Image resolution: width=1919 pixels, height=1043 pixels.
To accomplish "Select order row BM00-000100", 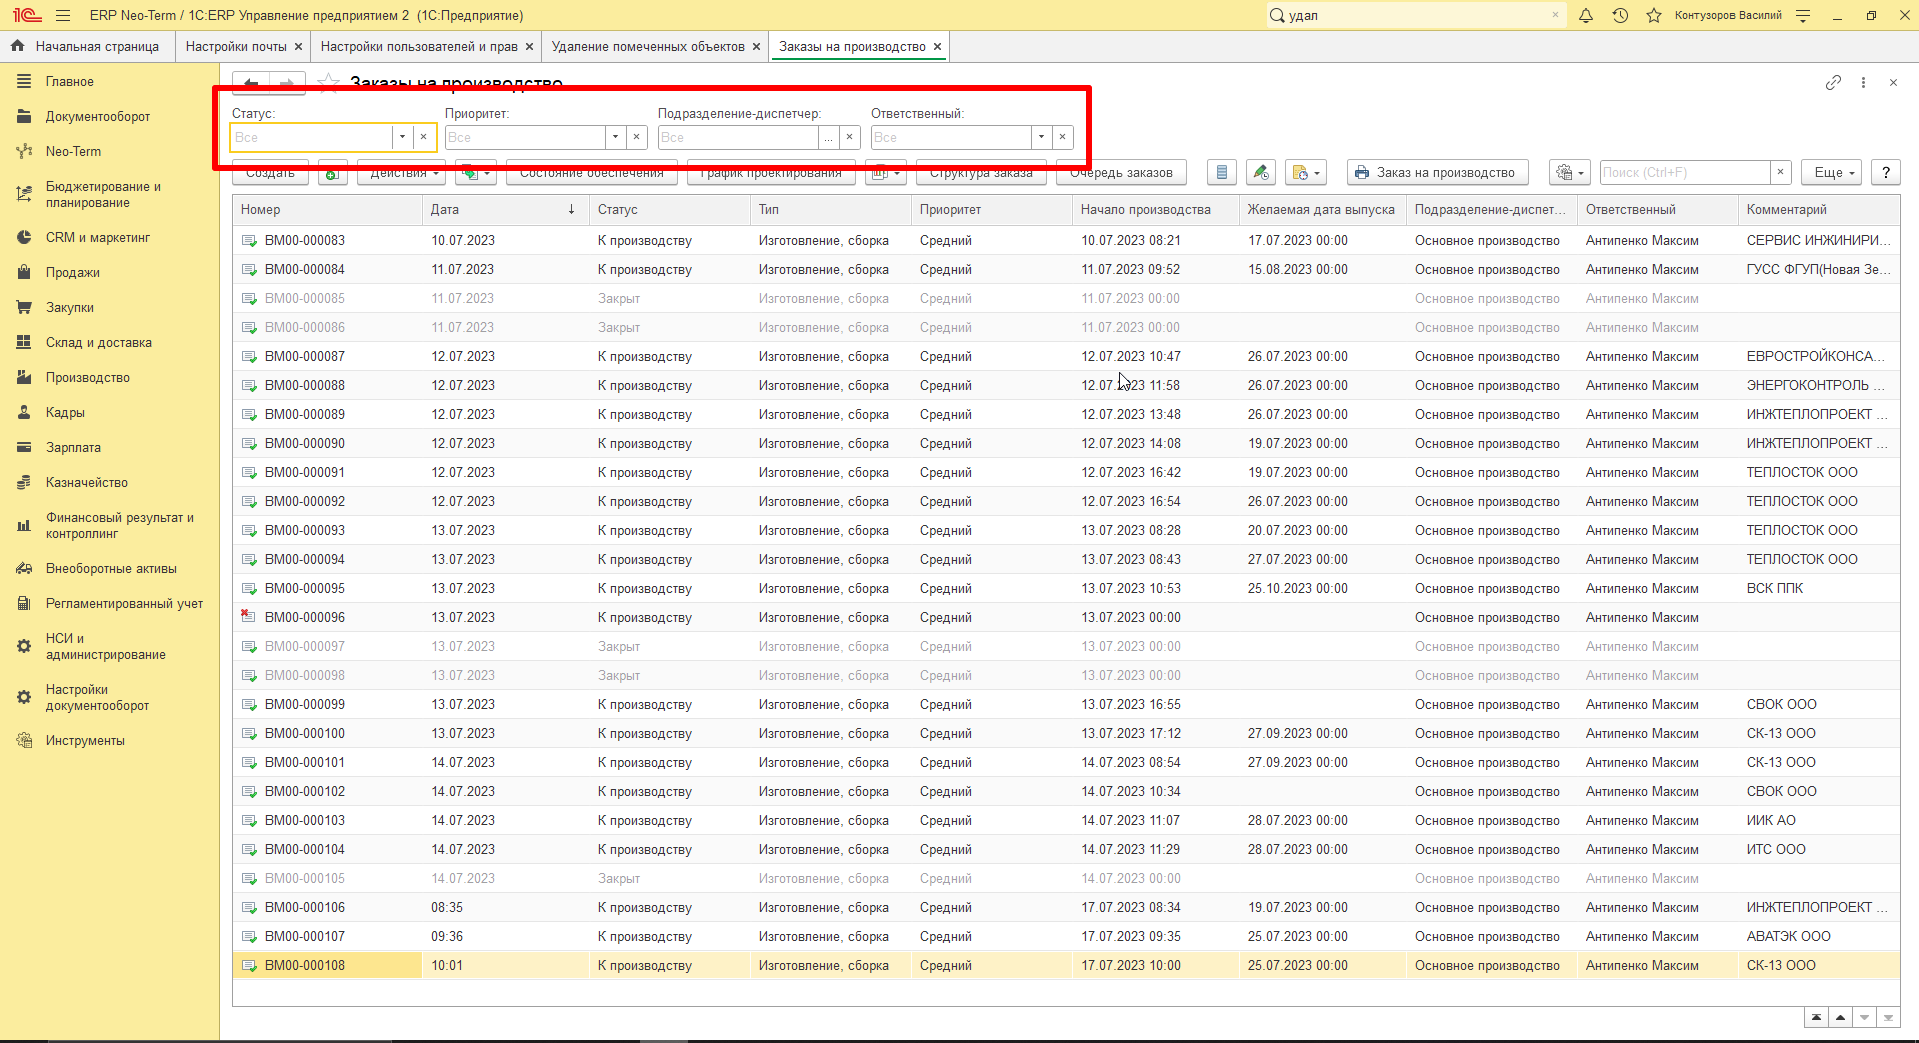I will (1066, 733).
